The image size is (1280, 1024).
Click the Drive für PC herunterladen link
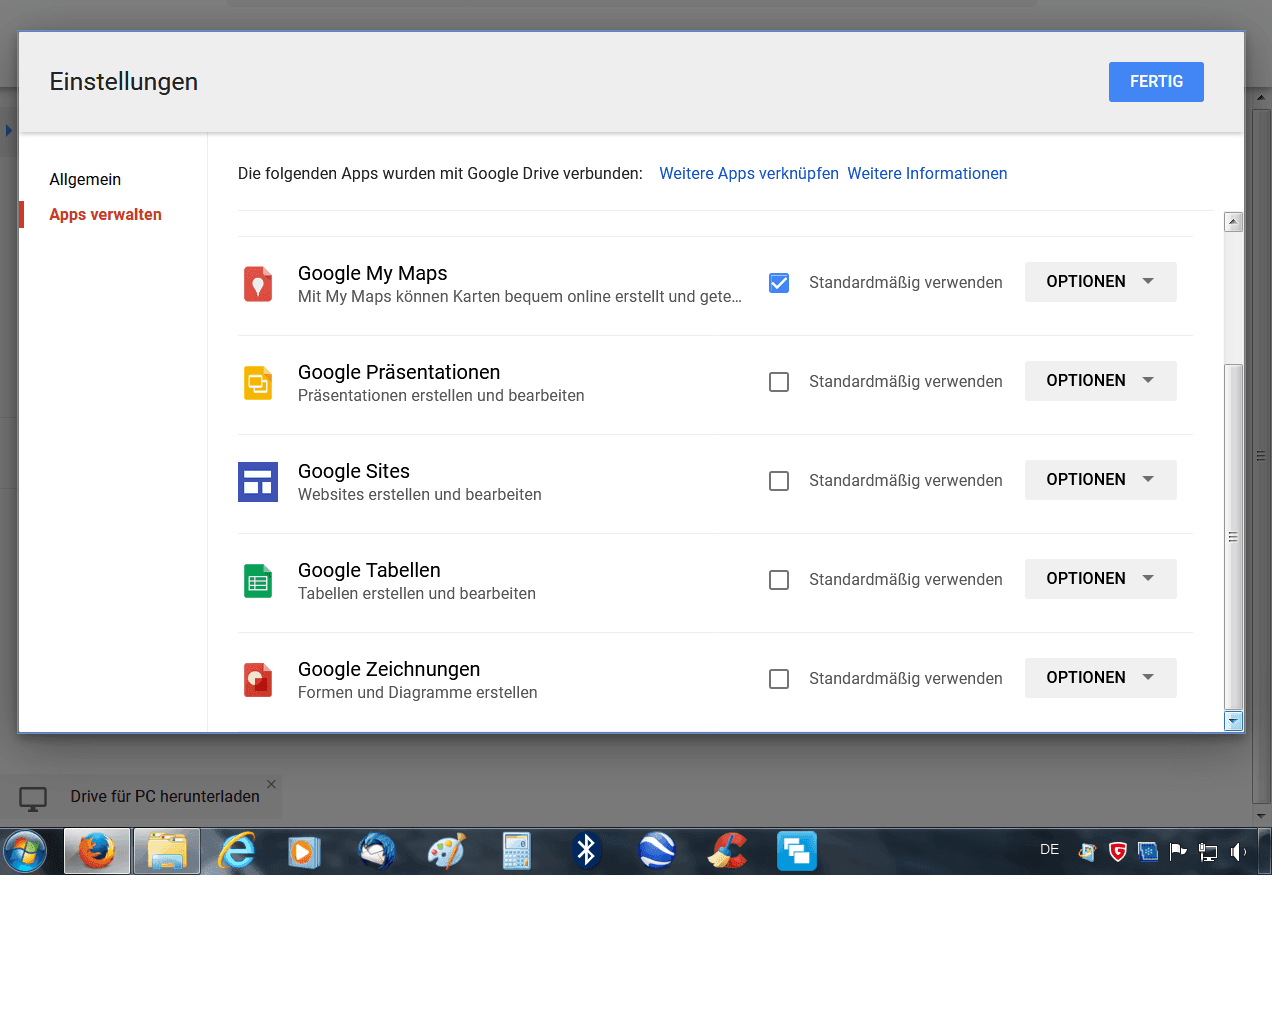[165, 797]
